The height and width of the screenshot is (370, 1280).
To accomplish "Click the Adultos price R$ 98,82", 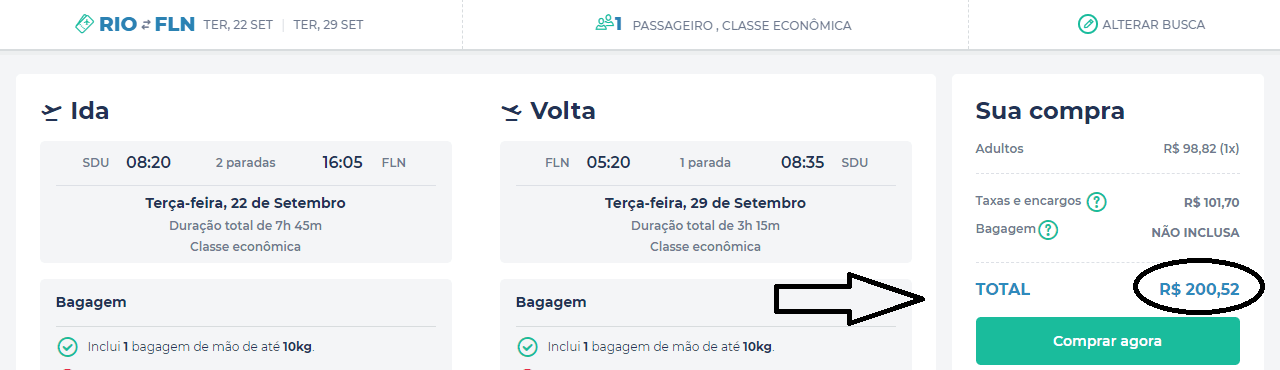I will pyautogui.click(x=1201, y=148).
